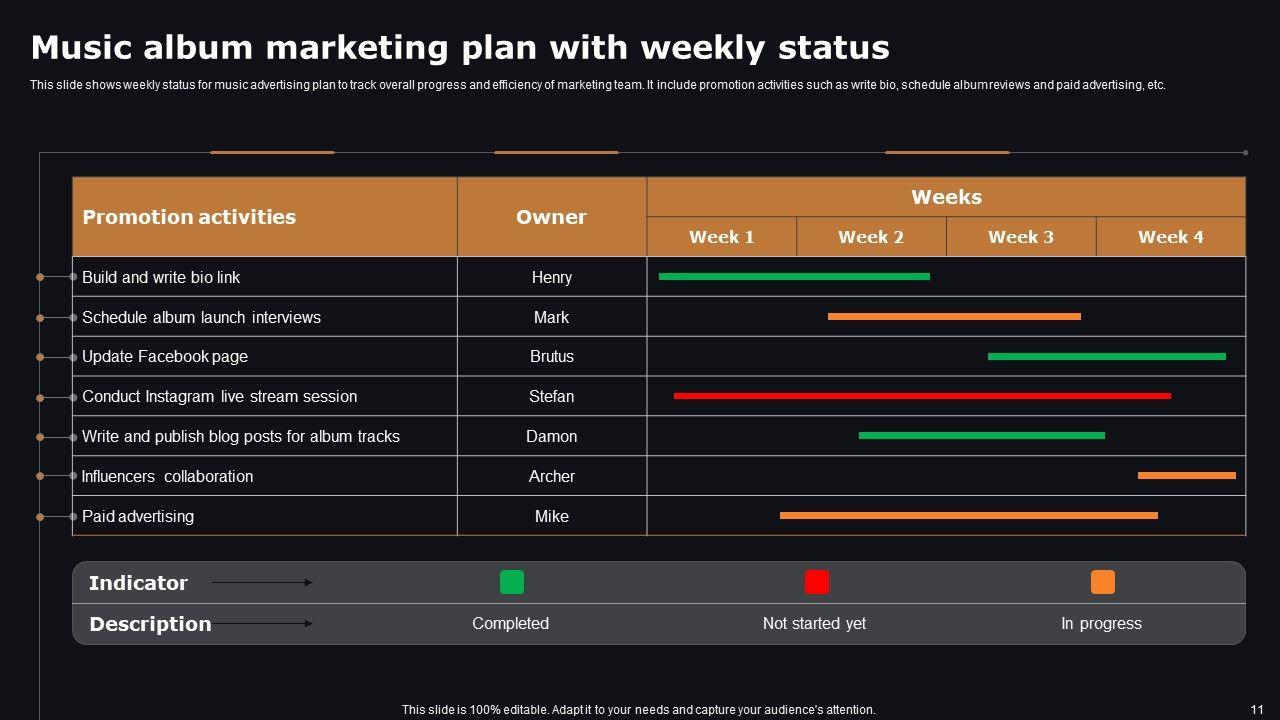Click the slide title text
This screenshot has height=720, width=1280.
[x=460, y=48]
